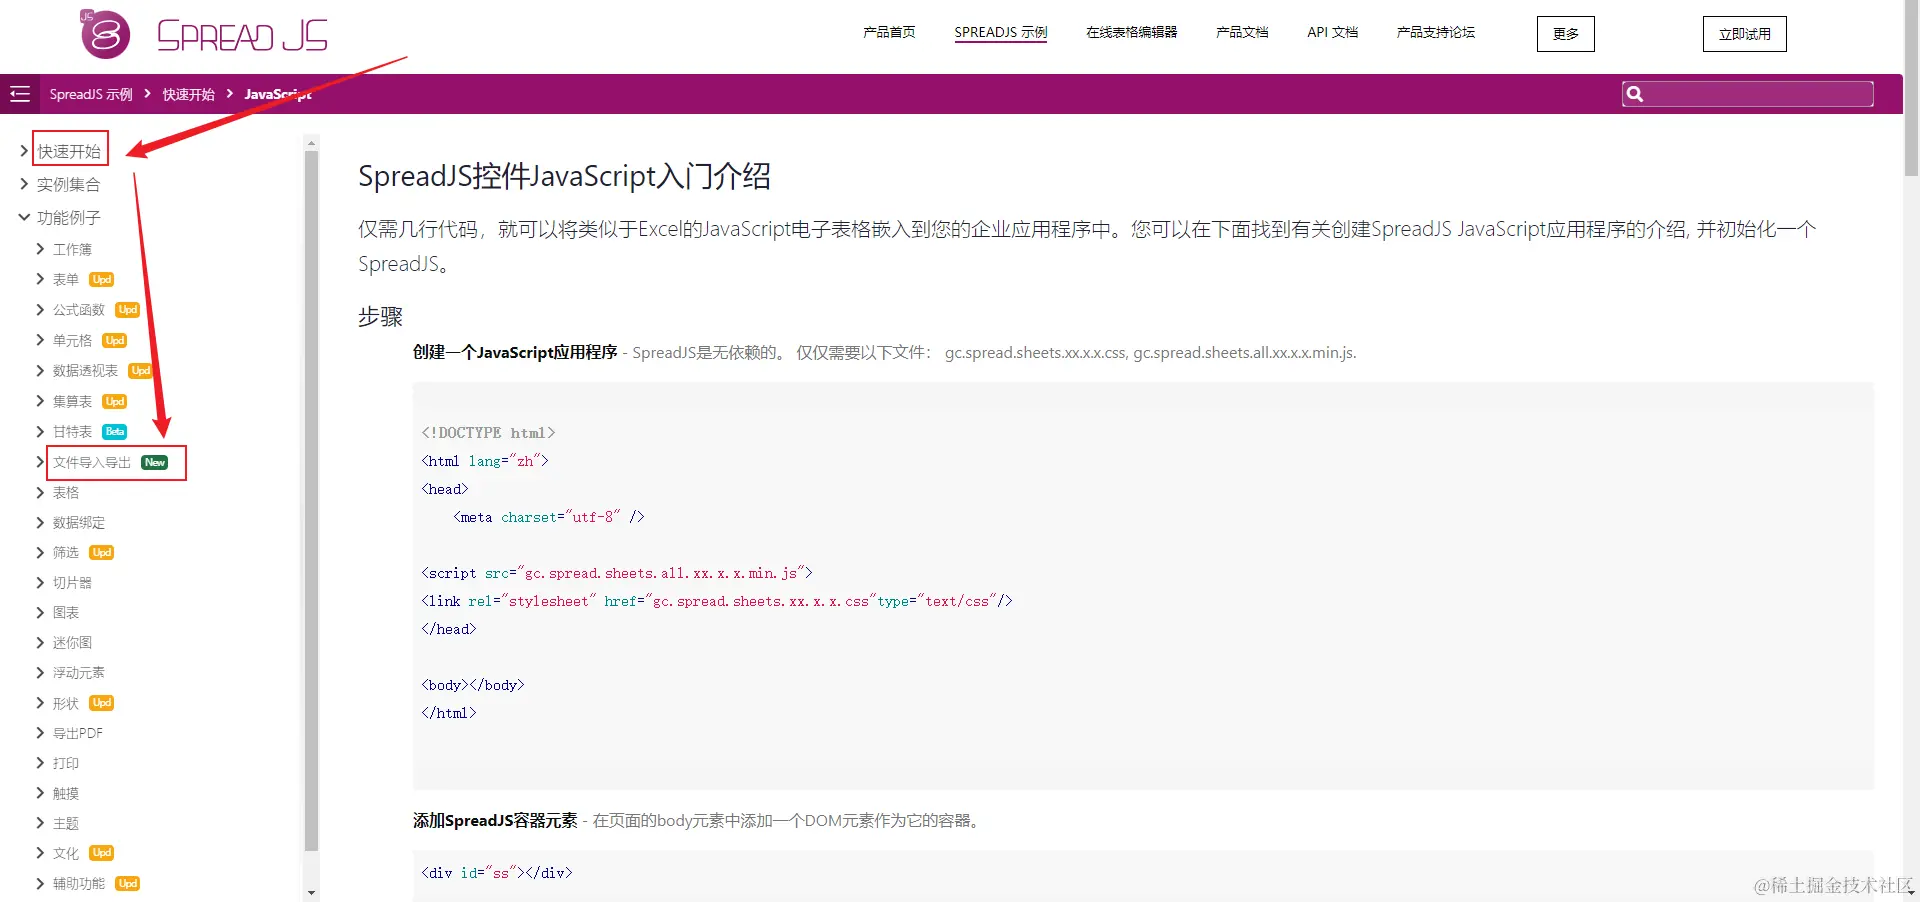1920x902 pixels.
Task: Click the Upd badge beside 筛选
Action: (102, 553)
